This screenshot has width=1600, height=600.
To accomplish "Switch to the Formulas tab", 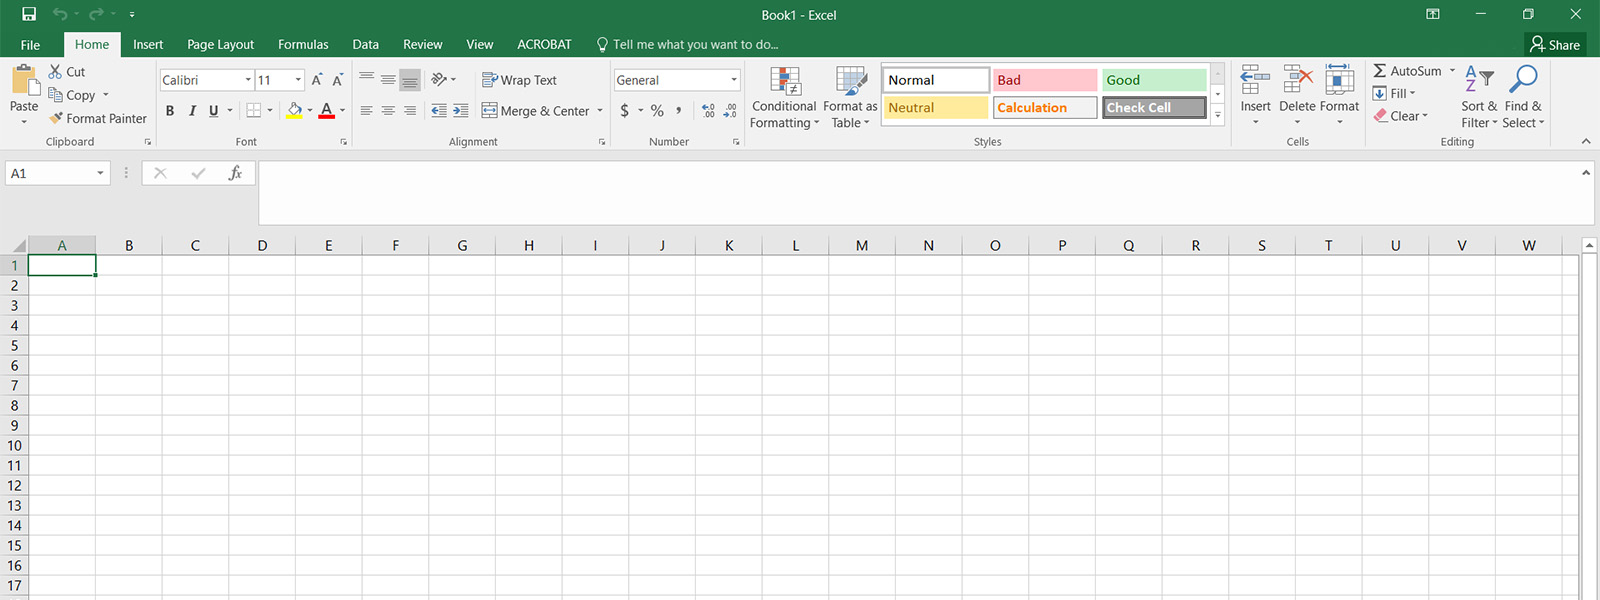I will (303, 44).
